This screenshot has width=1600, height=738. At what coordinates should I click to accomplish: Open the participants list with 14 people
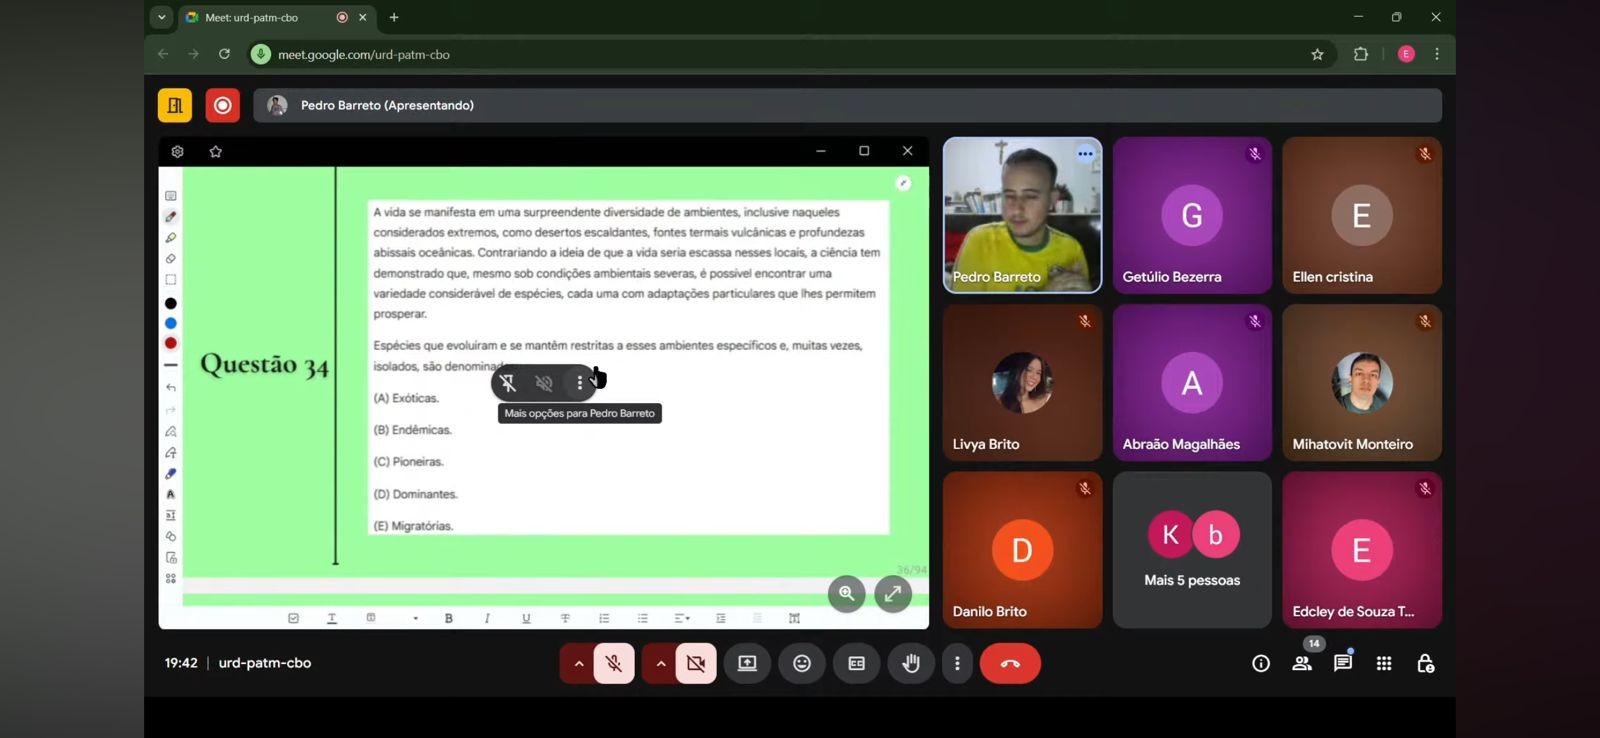click(1301, 663)
